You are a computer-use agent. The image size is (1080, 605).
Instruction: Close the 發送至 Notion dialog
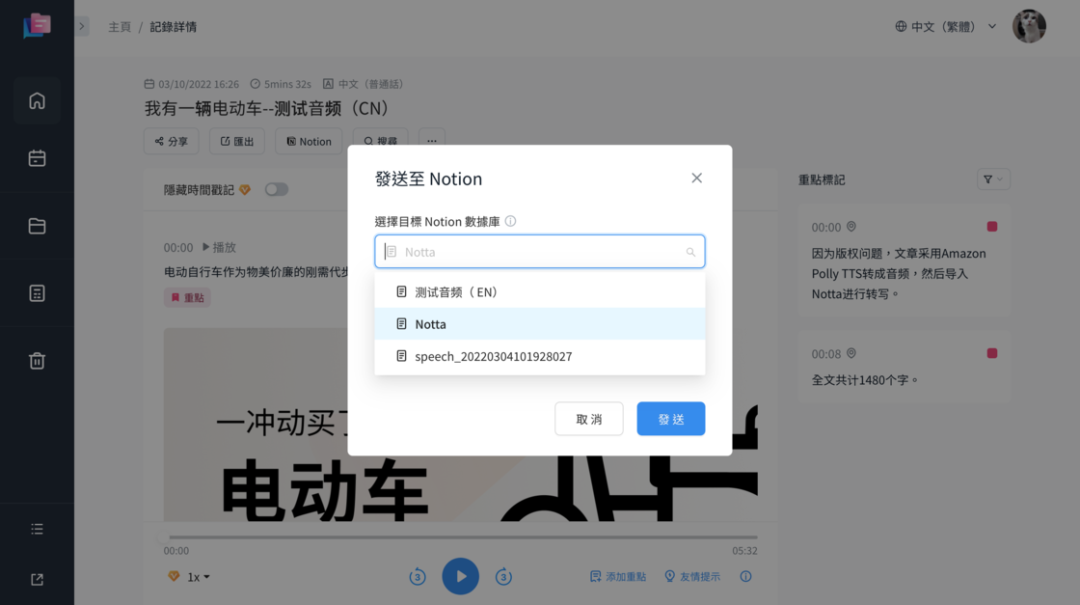tap(696, 178)
